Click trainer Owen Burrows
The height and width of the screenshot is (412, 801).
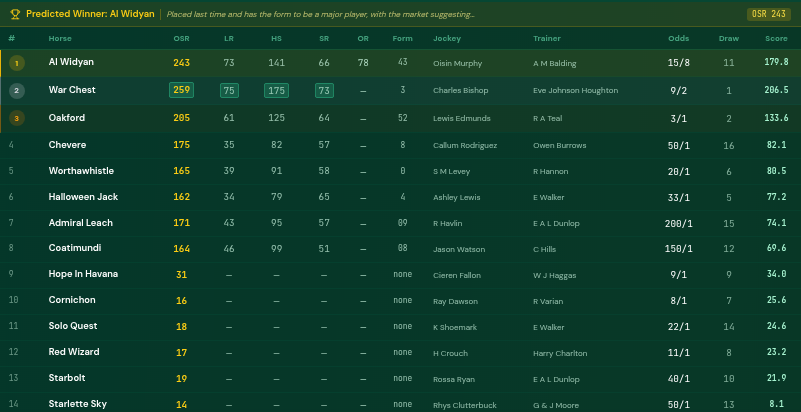click(559, 146)
